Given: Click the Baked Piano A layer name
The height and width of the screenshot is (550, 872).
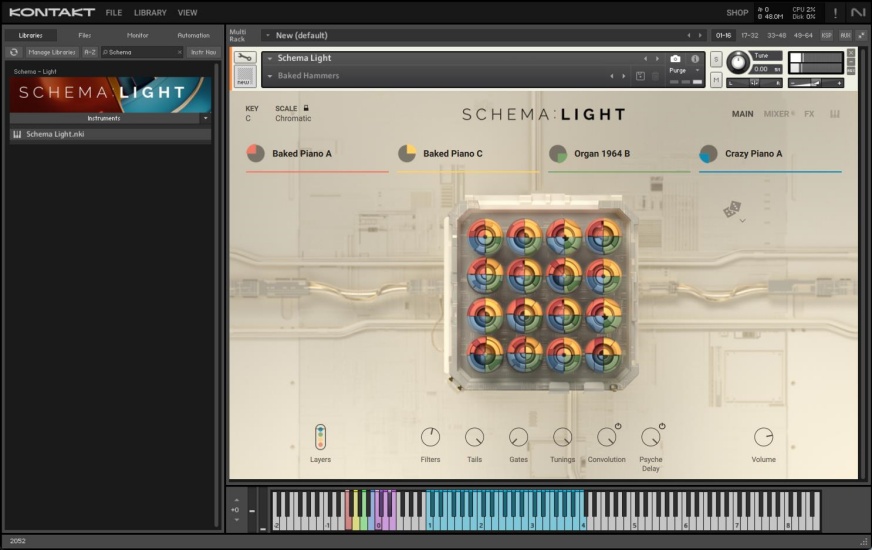Looking at the screenshot, I should pos(302,153).
